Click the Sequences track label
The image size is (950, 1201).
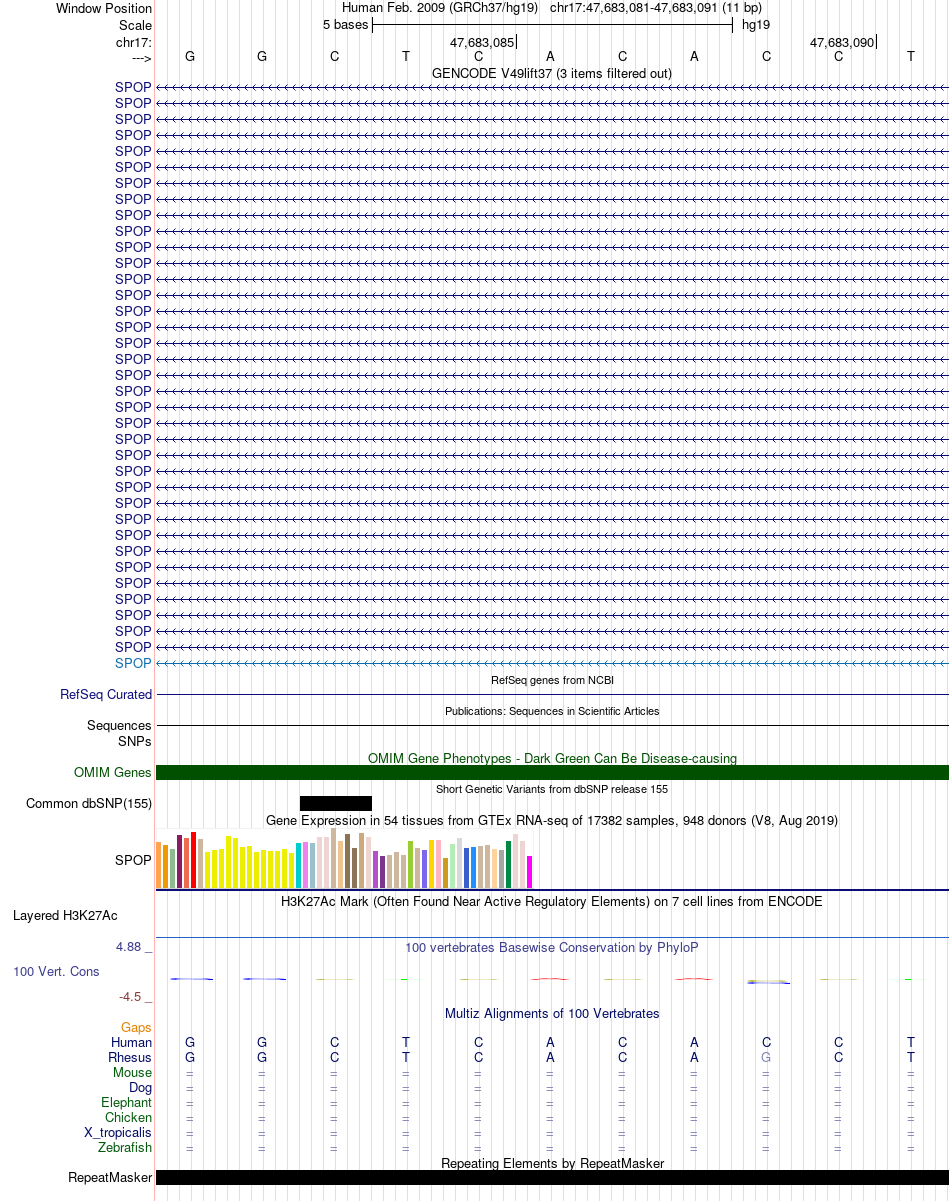pyautogui.click(x=119, y=725)
